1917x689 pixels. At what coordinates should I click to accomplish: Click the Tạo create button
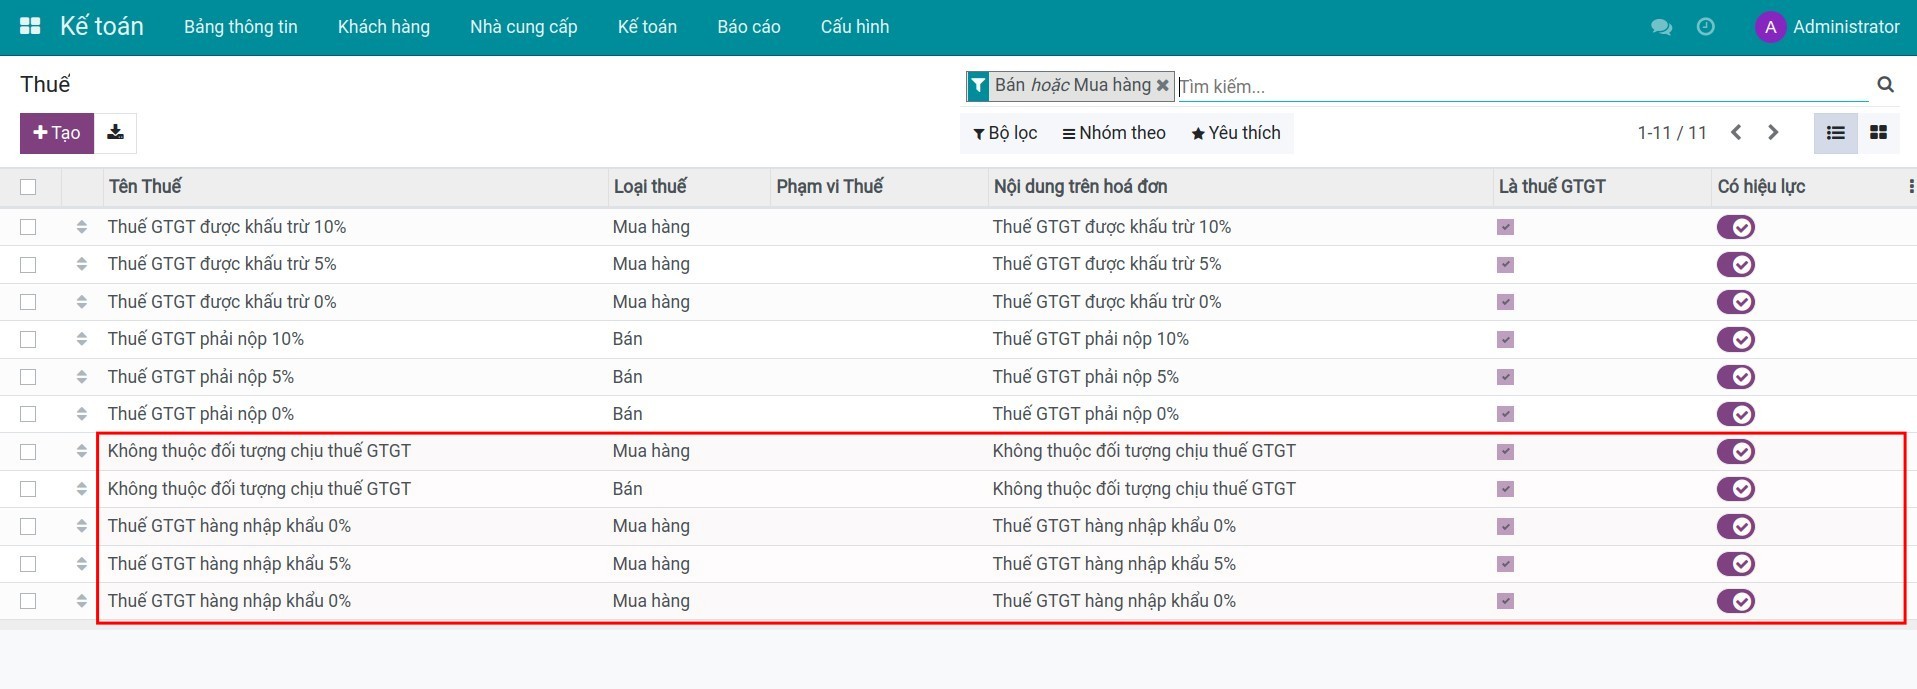pyautogui.click(x=57, y=133)
